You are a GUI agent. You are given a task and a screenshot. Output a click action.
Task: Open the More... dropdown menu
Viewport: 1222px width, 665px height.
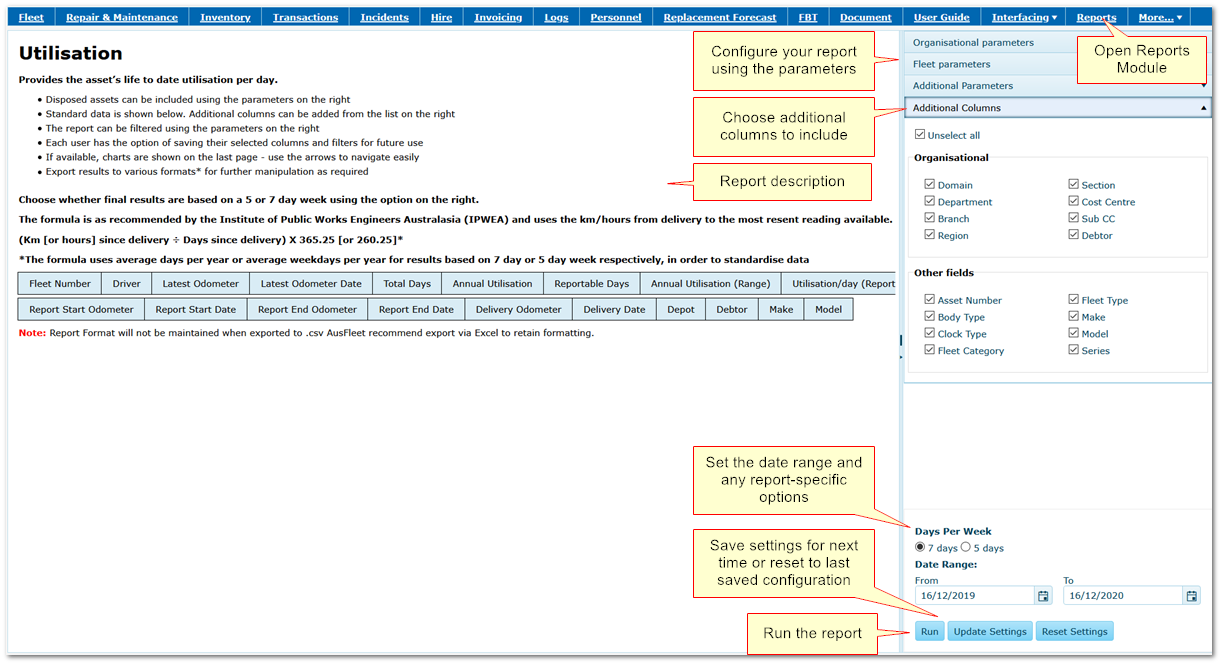click(1159, 17)
